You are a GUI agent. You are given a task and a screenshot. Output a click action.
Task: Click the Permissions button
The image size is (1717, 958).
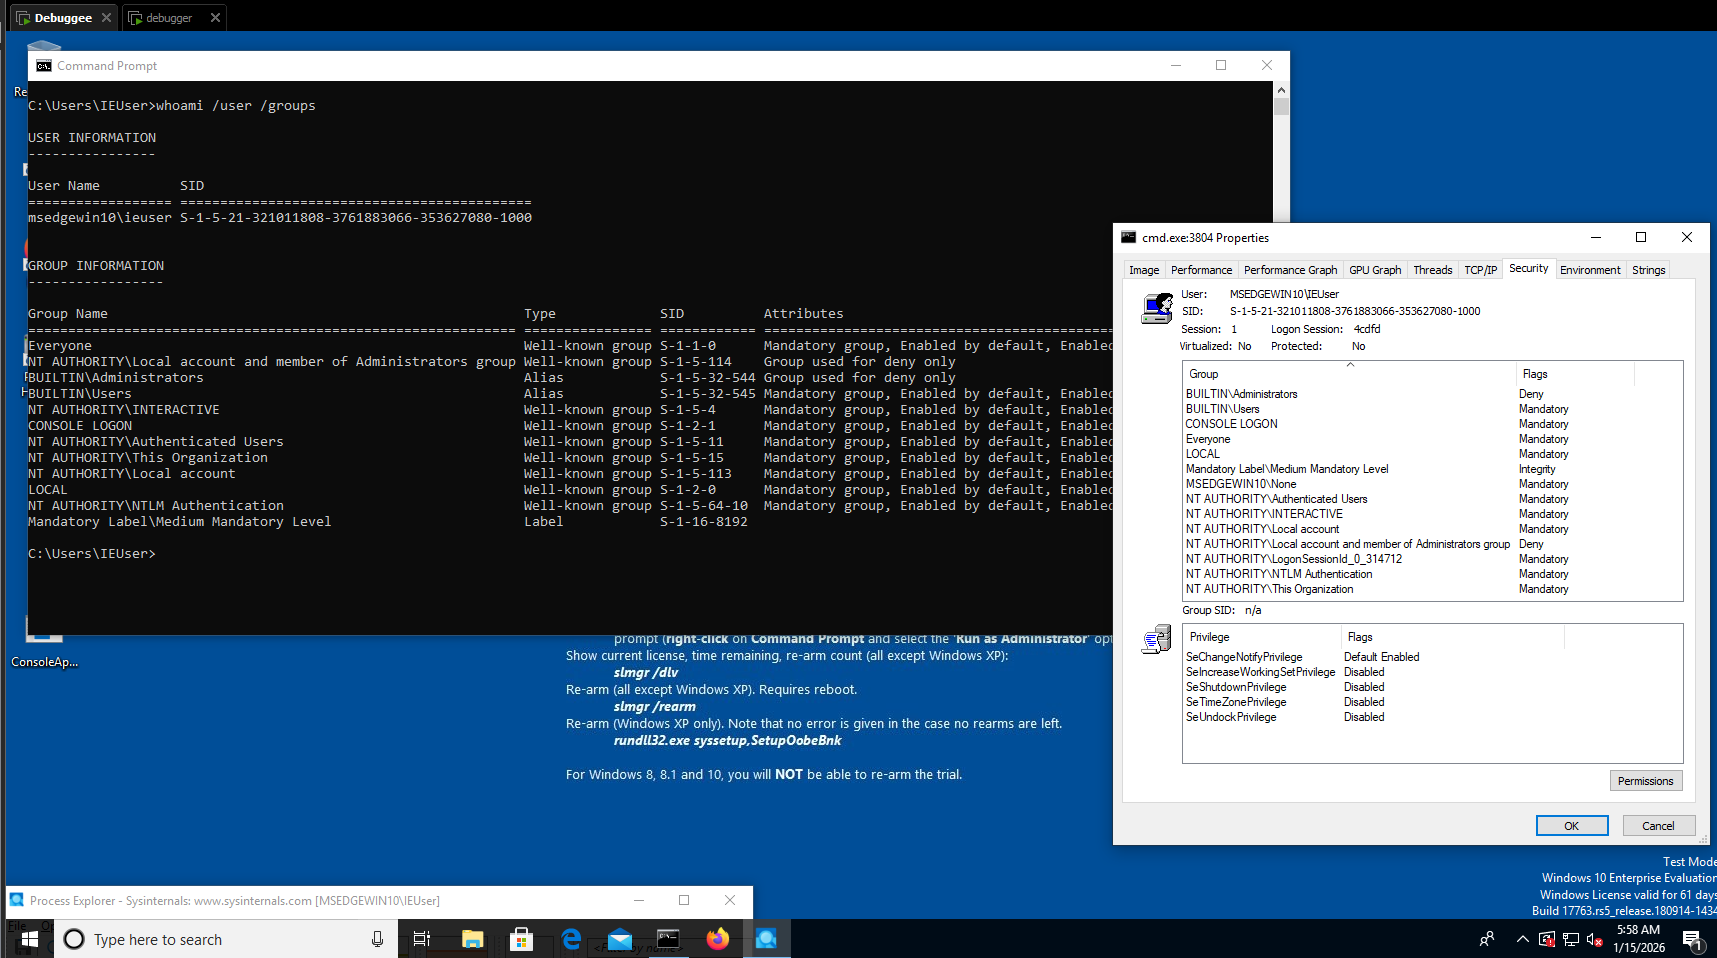point(1645,781)
